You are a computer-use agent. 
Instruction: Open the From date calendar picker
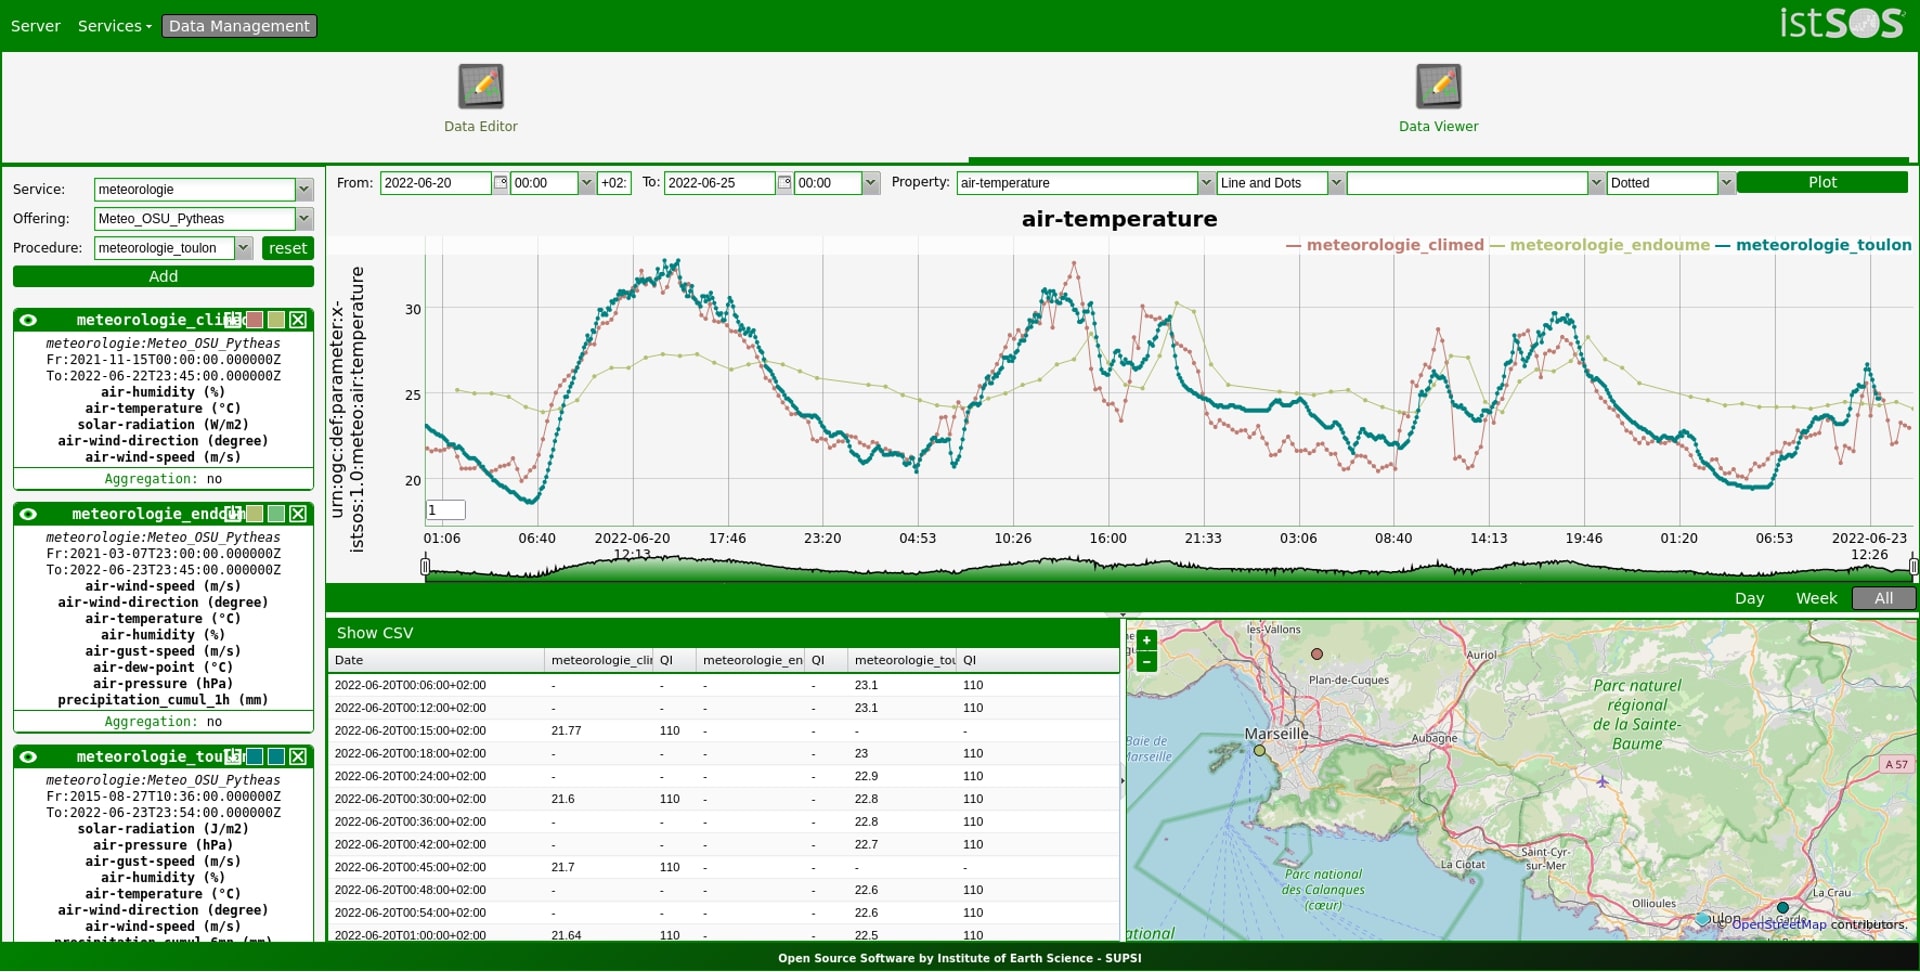coord(500,183)
